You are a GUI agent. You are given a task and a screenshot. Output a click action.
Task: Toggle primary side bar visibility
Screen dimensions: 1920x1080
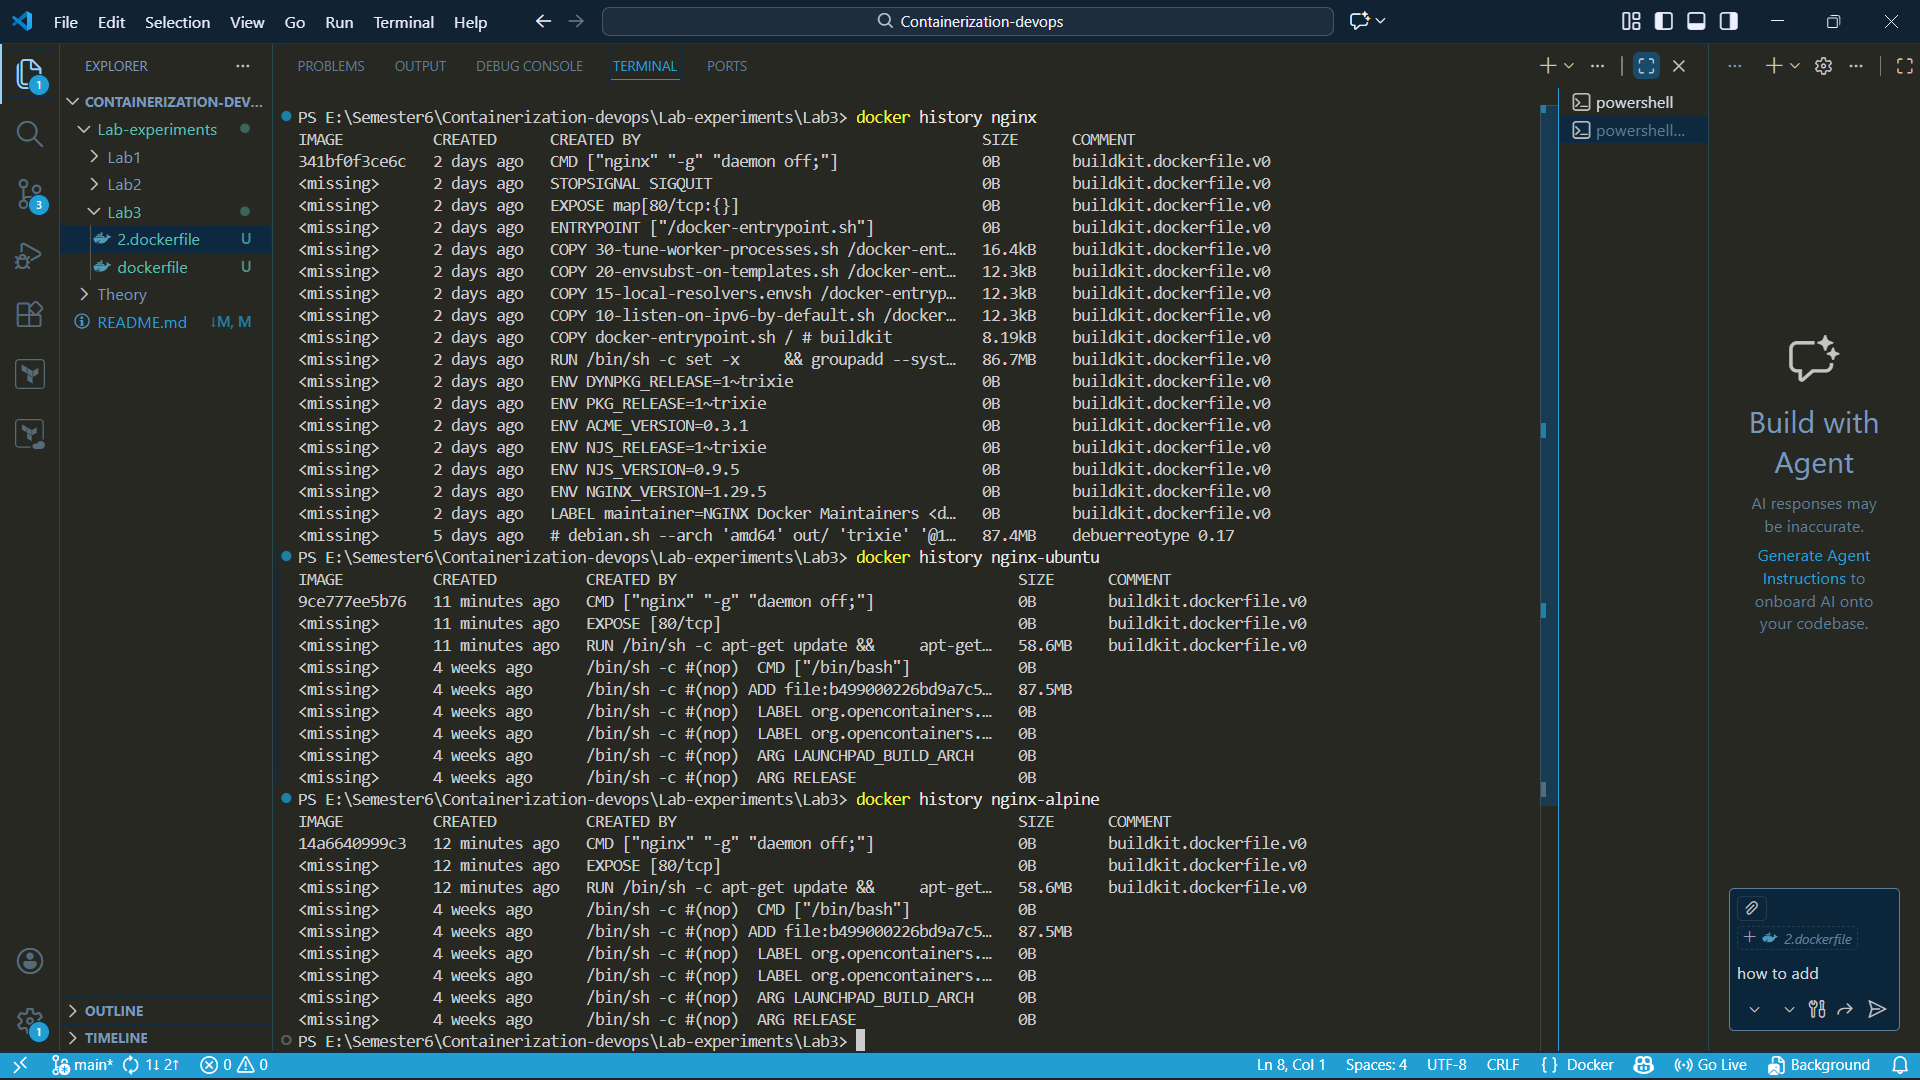click(x=1664, y=21)
